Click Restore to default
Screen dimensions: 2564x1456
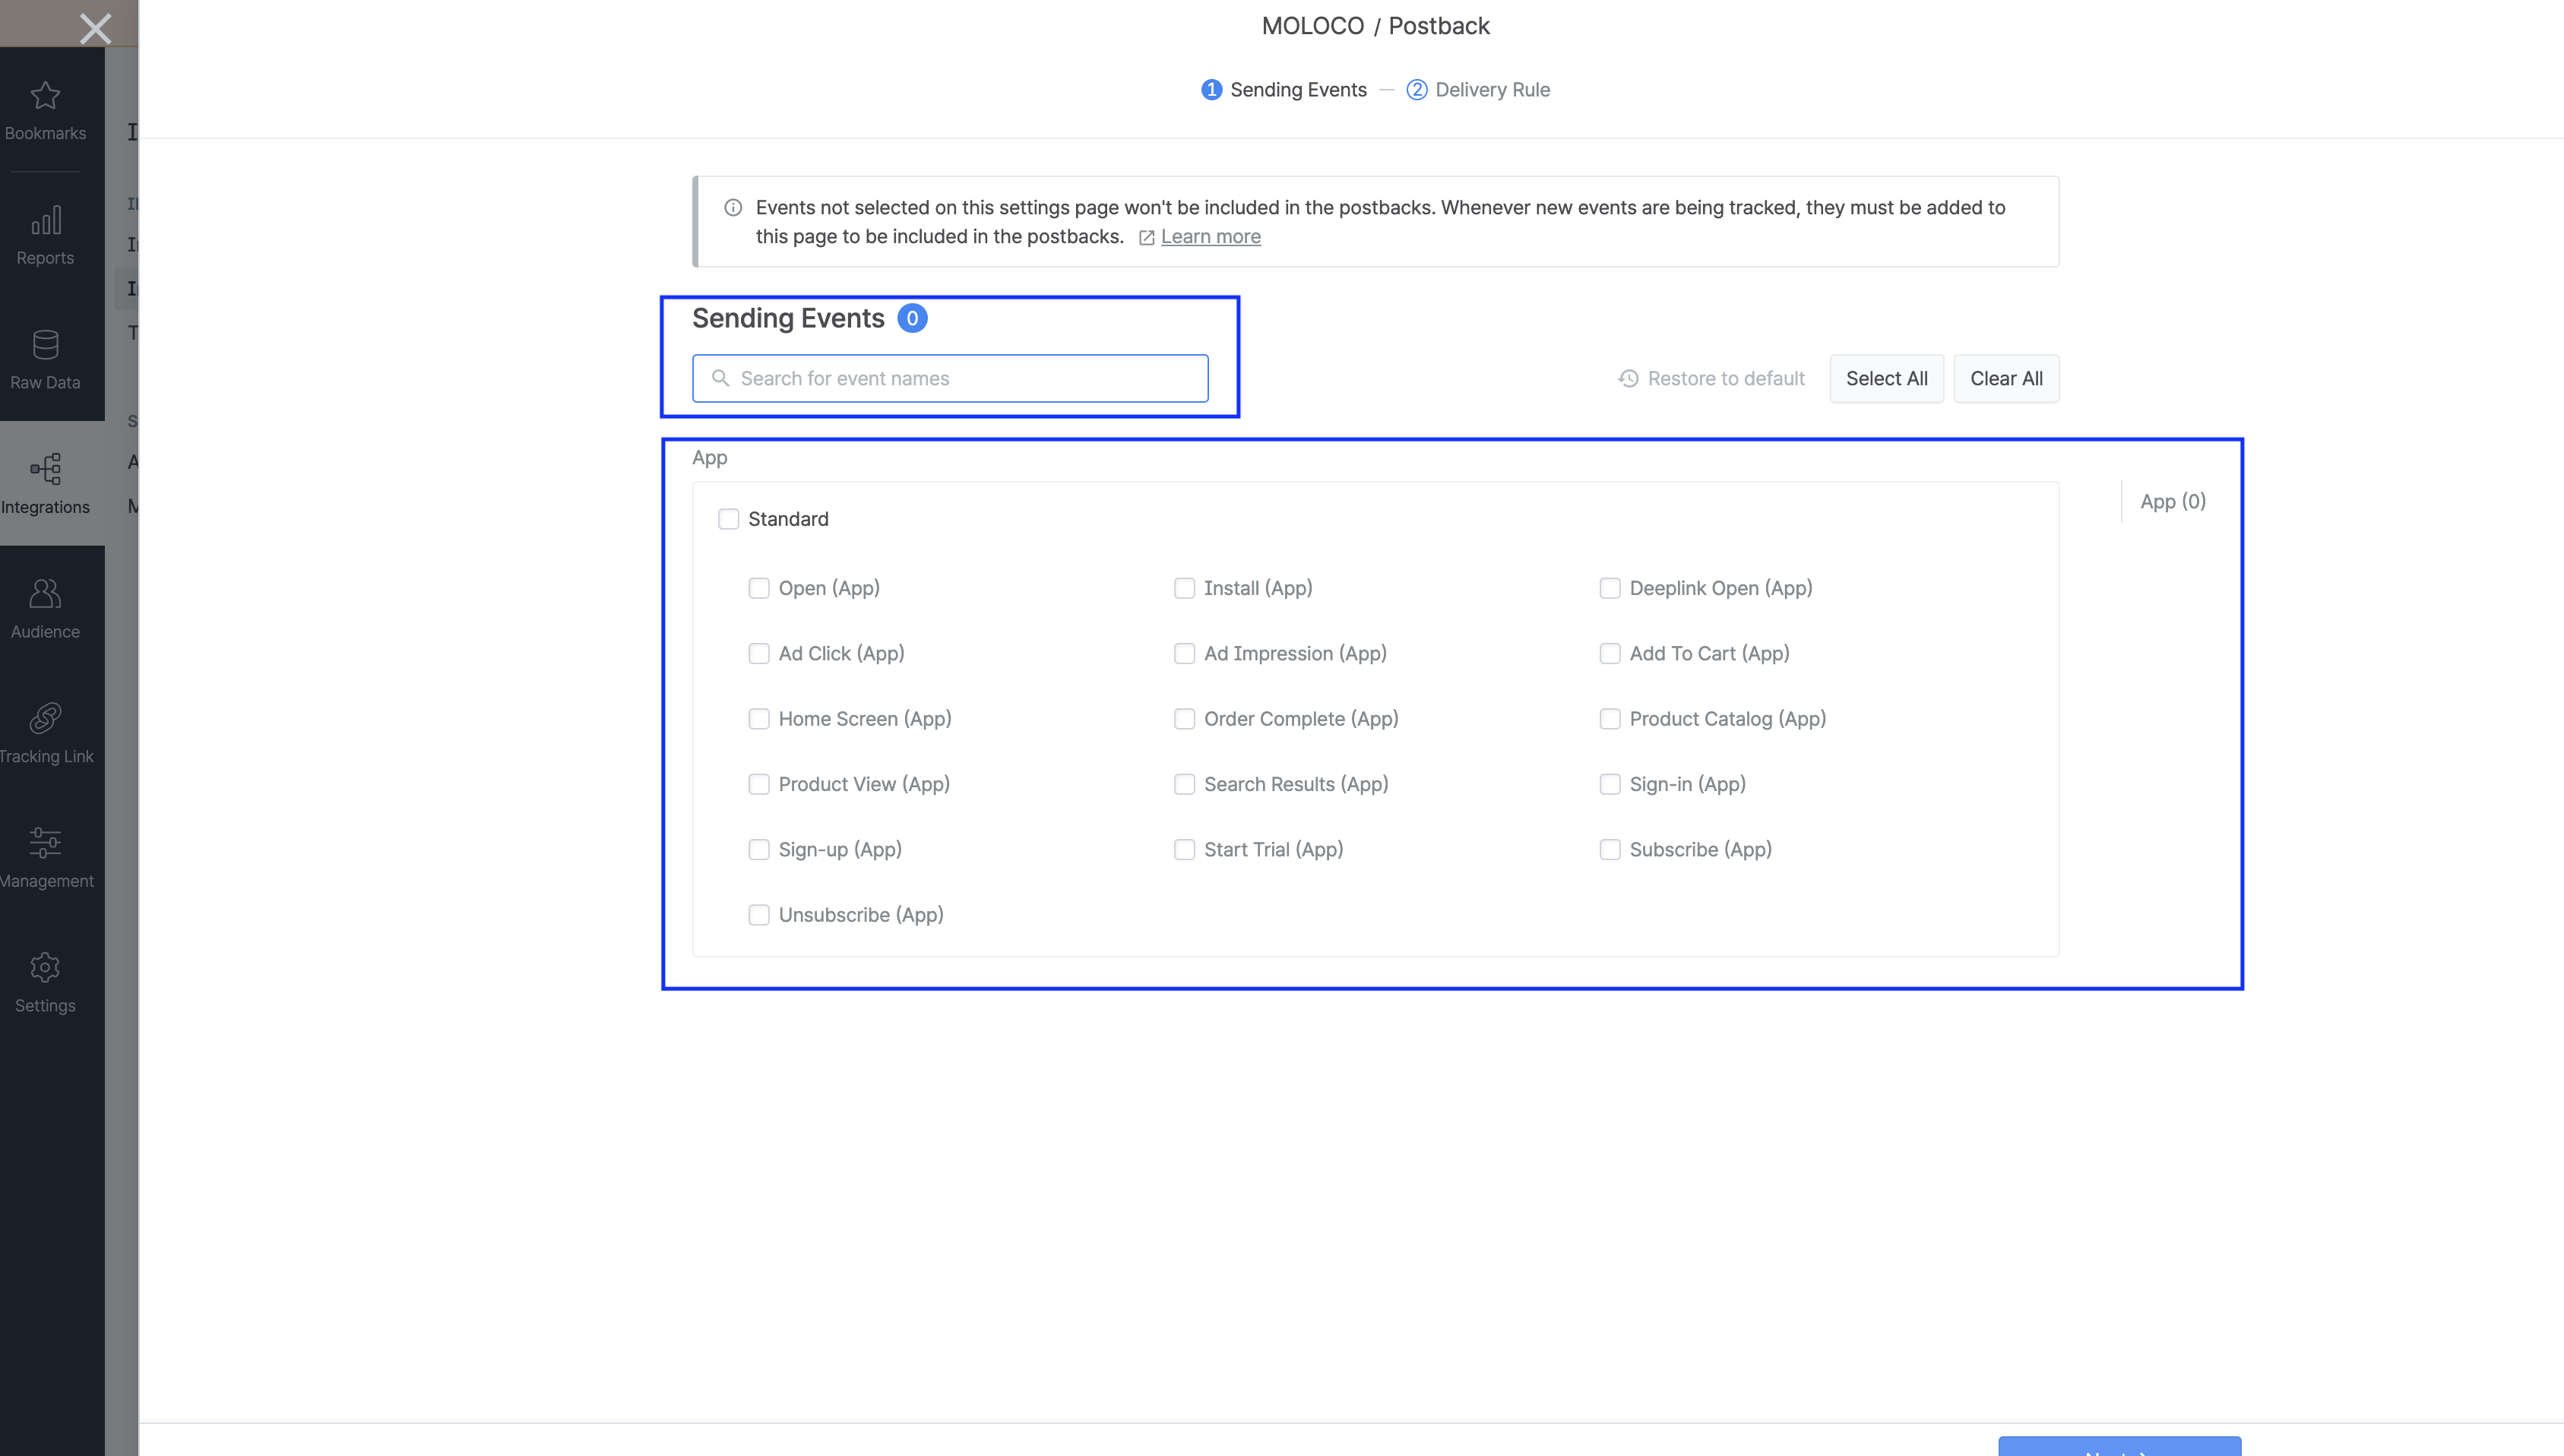(1711, 378)
